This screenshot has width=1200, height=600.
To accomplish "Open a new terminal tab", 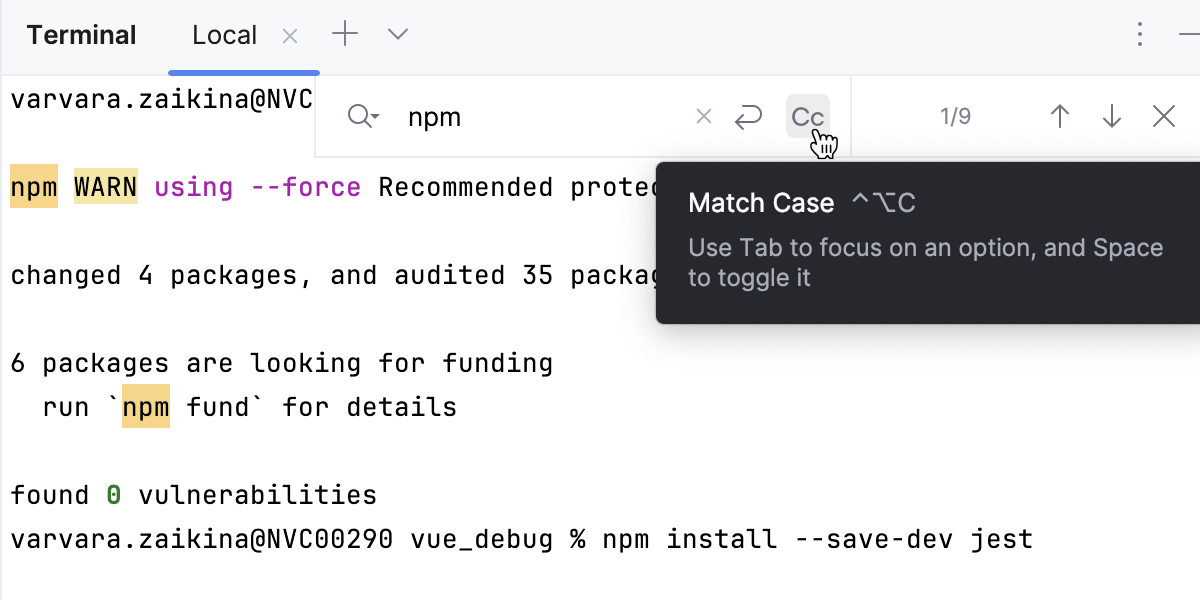I will 344,34.
